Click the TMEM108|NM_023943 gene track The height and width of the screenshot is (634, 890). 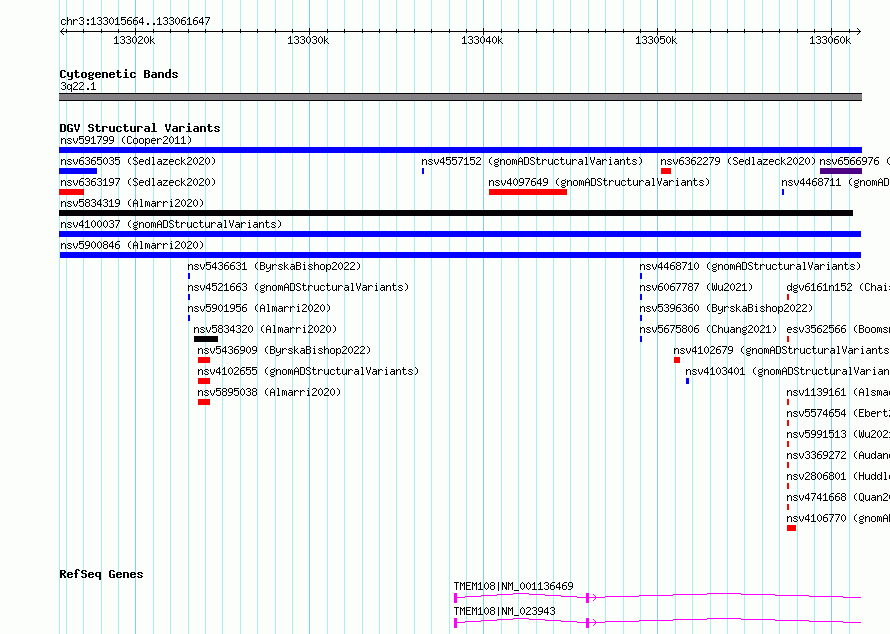coord(657,623)
